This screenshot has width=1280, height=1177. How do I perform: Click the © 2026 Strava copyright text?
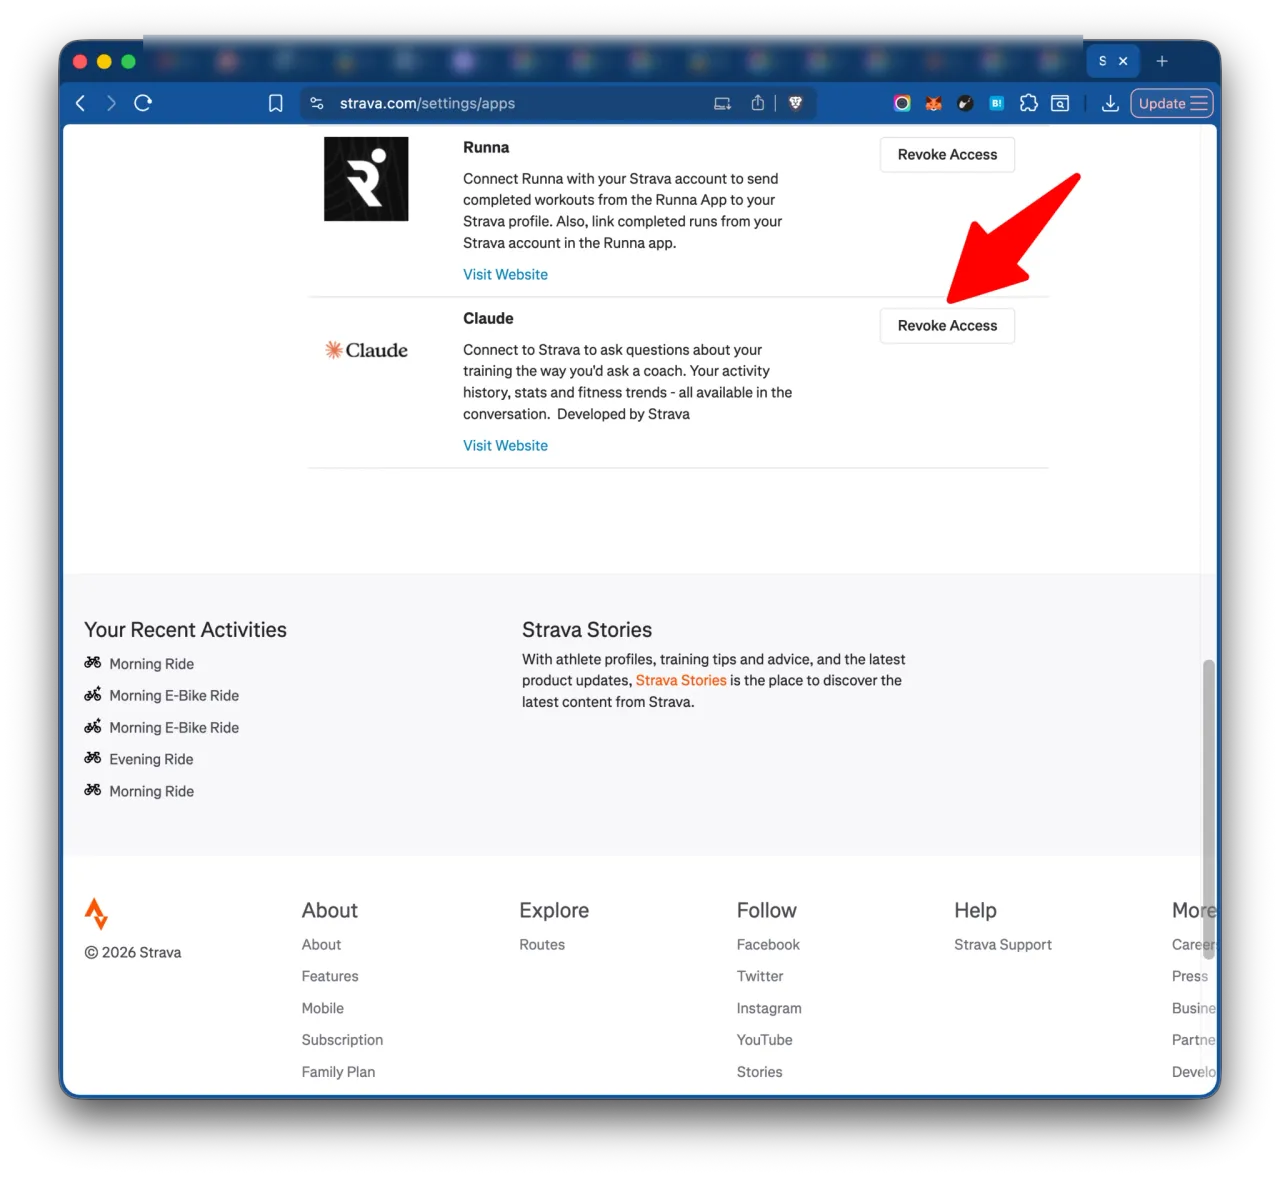133,952
